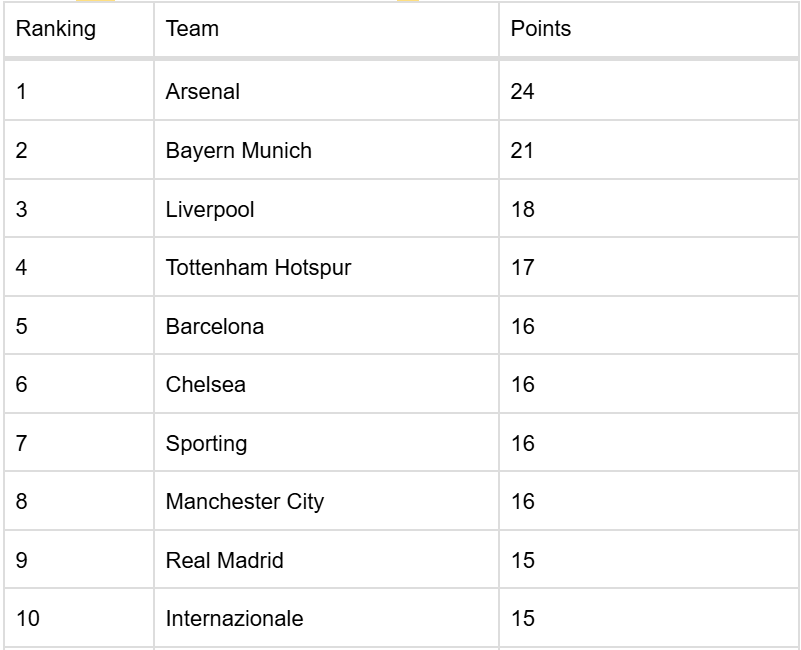Image resolution: width=801 pixels, height=650 pixels.
Task: Click the Manchester City cell
Action: [245, 502]
